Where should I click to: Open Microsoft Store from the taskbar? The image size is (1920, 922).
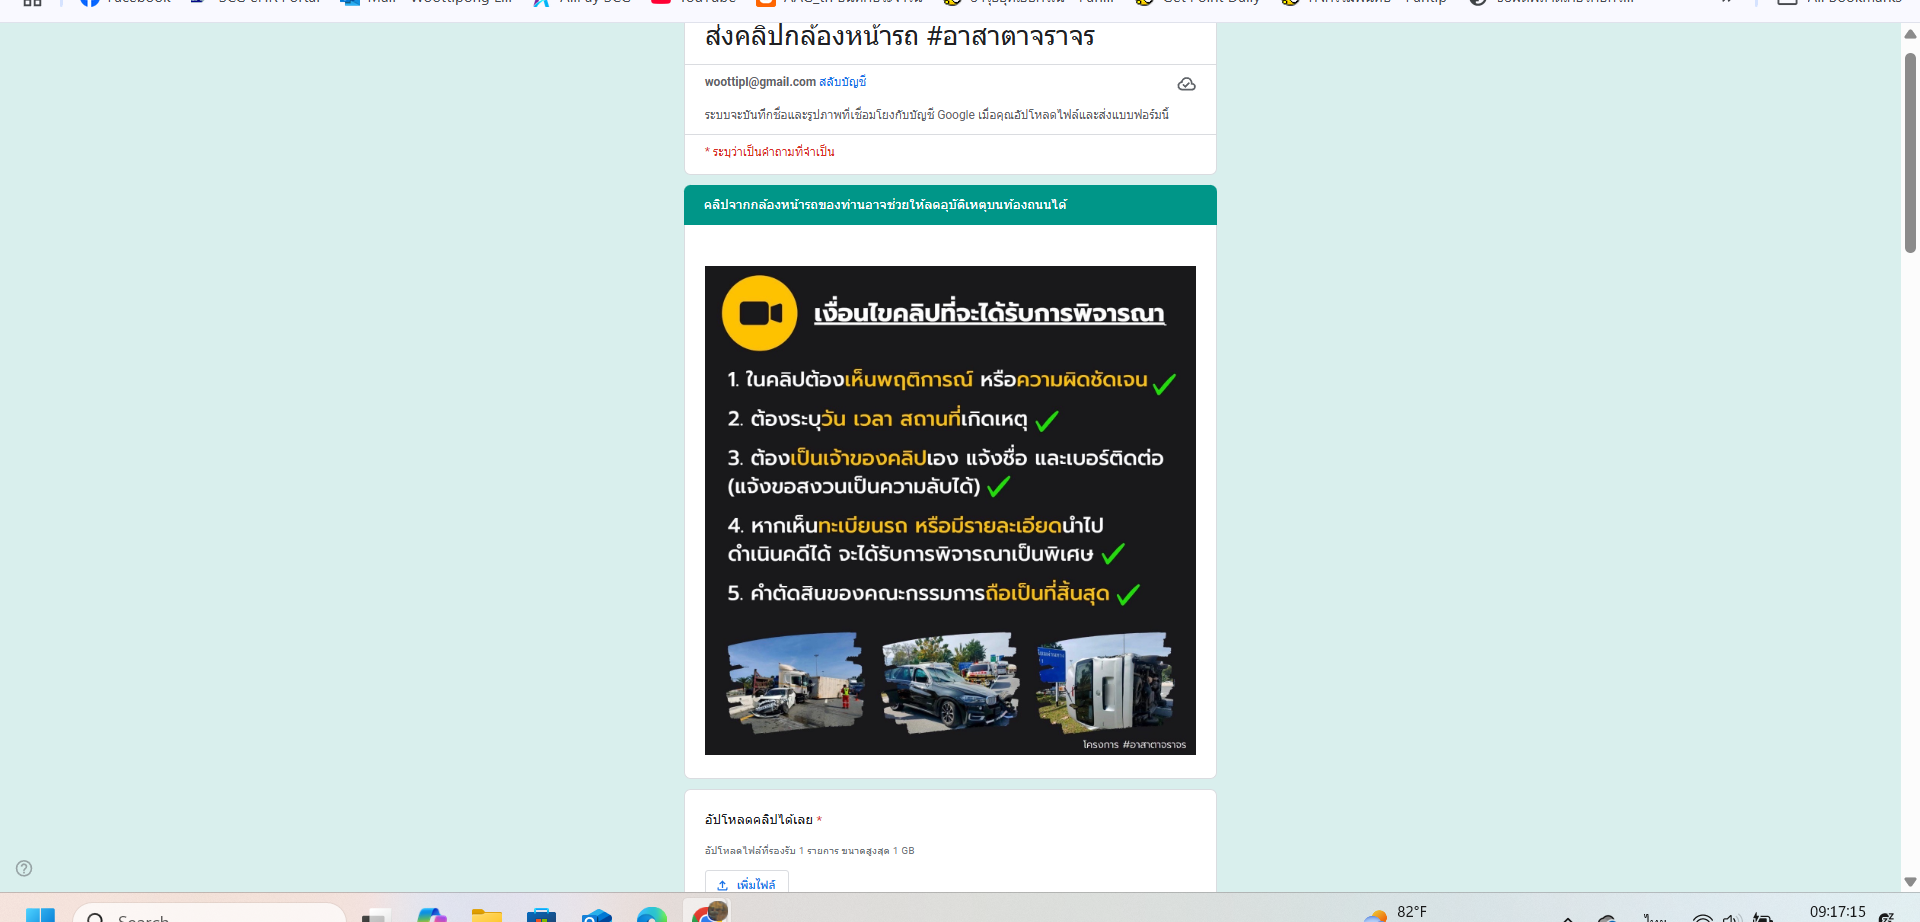(x=541, y=914)
